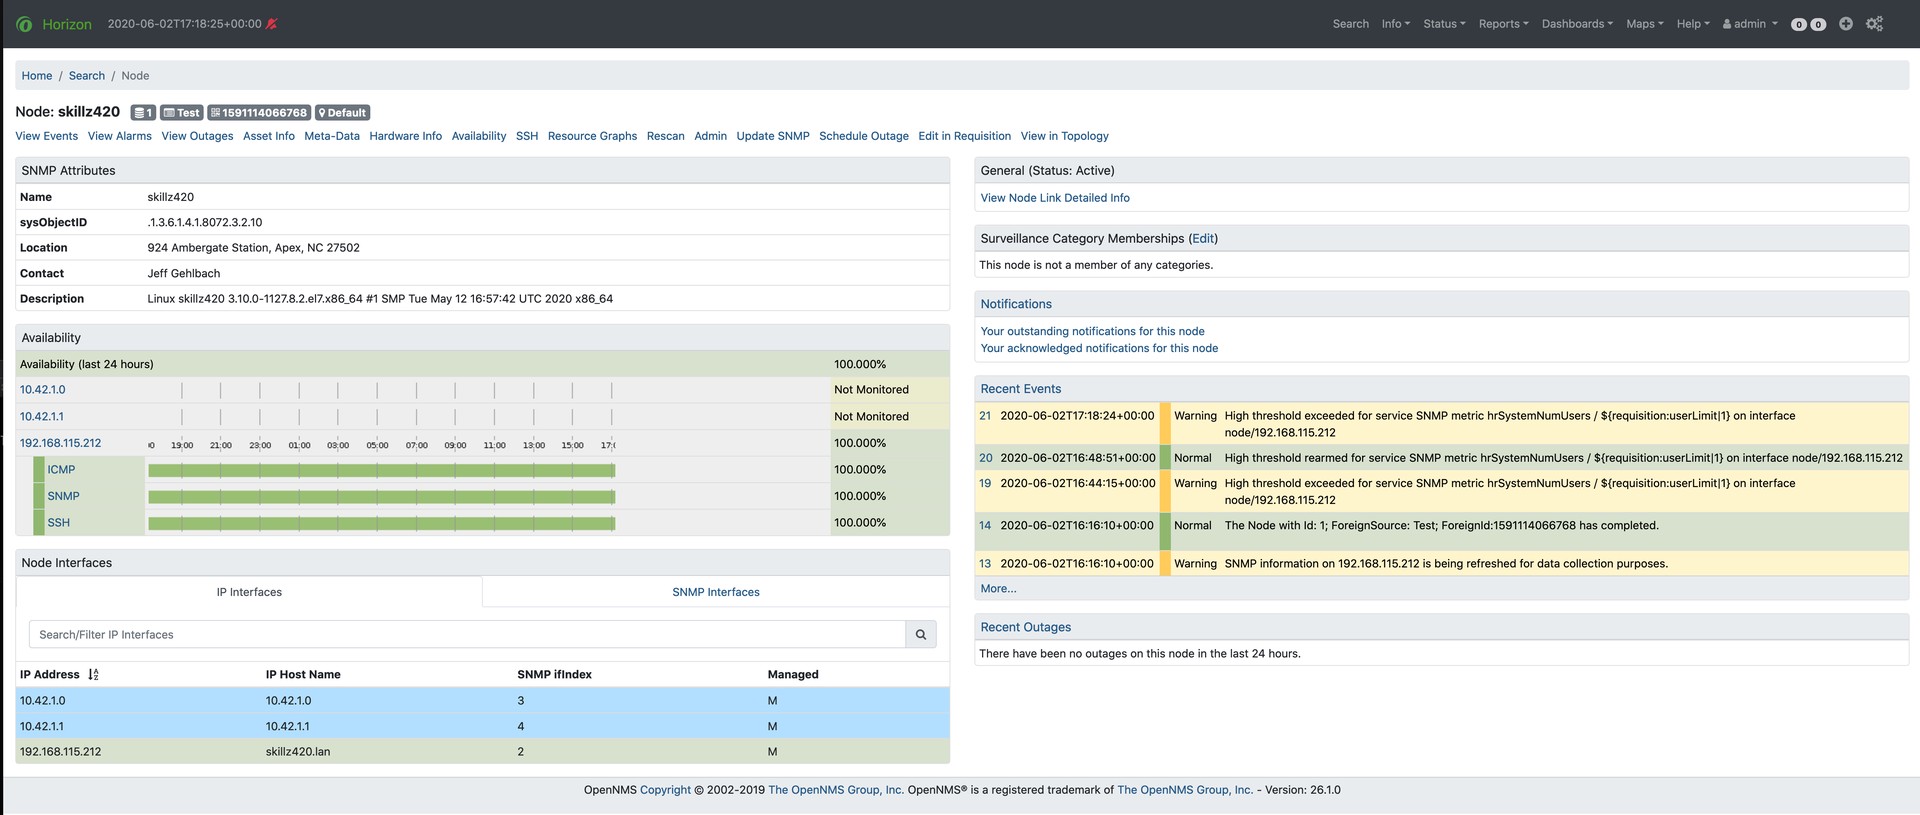
Task: Select the IP Interfaces tab
Action: pos(249,592)
